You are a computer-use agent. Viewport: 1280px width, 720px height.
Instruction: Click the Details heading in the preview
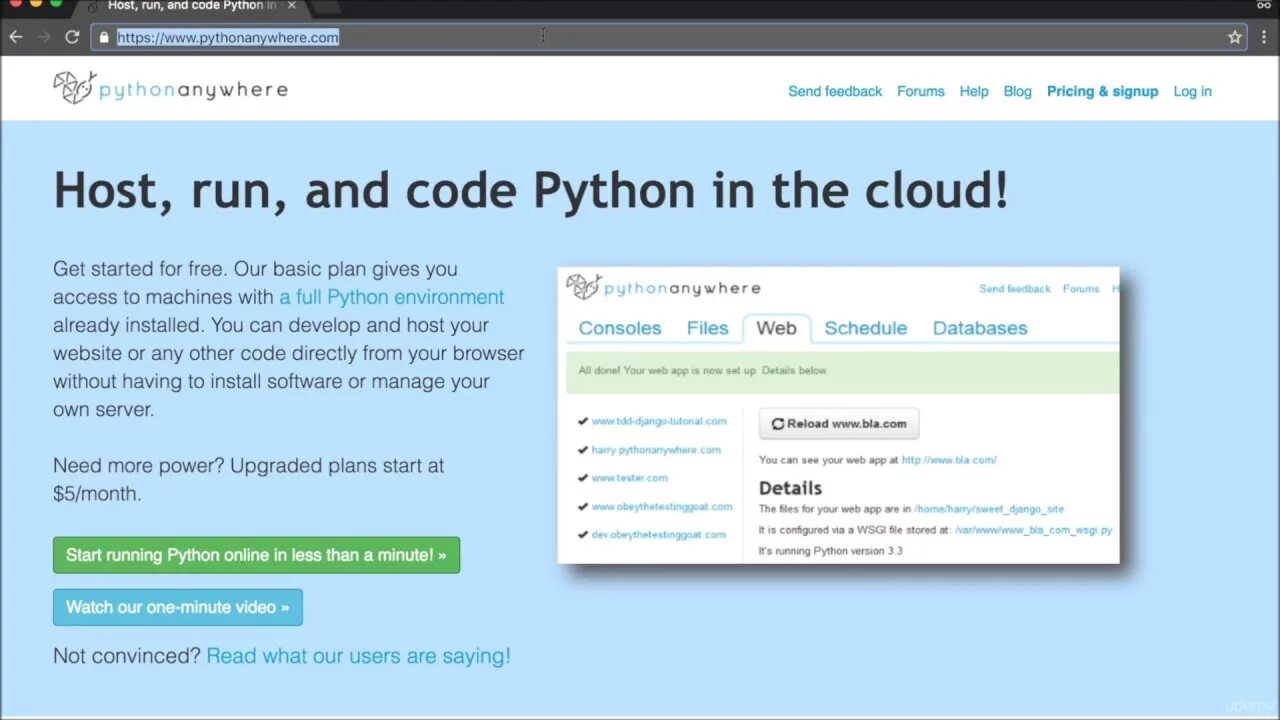coord(790,488)
